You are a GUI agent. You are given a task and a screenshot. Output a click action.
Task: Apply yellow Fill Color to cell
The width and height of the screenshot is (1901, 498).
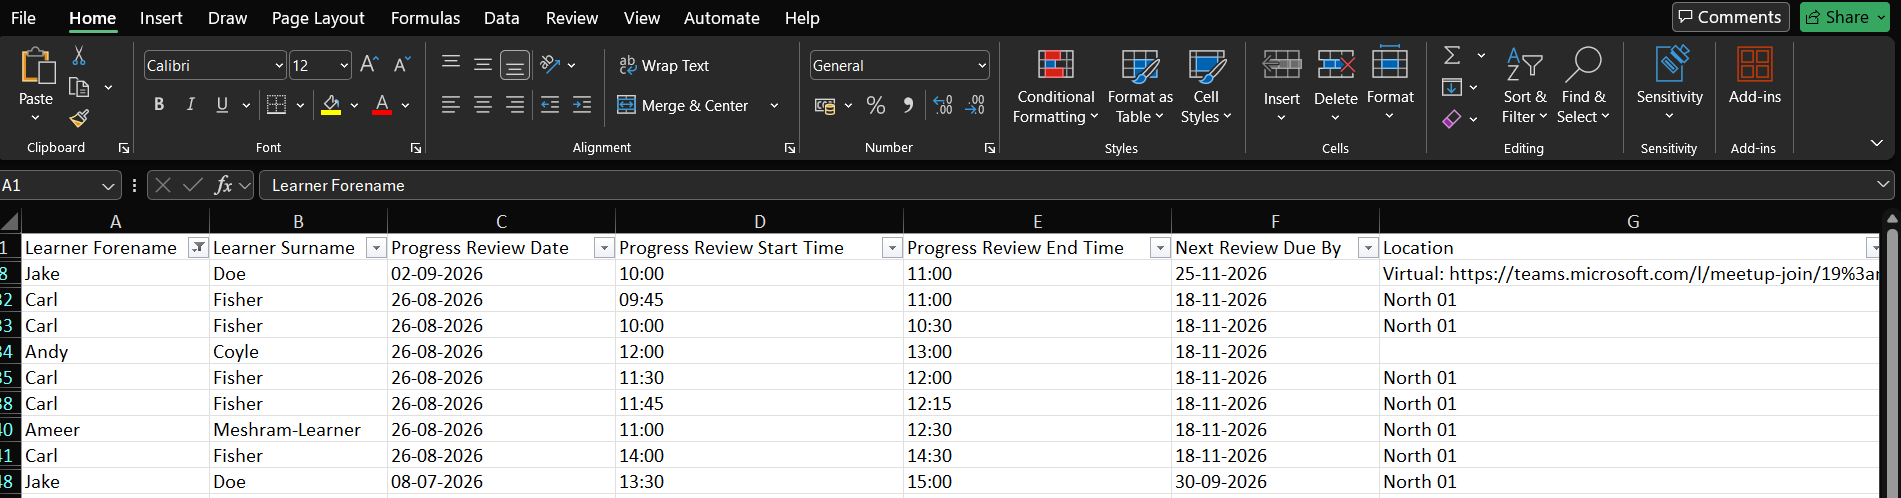331,104
